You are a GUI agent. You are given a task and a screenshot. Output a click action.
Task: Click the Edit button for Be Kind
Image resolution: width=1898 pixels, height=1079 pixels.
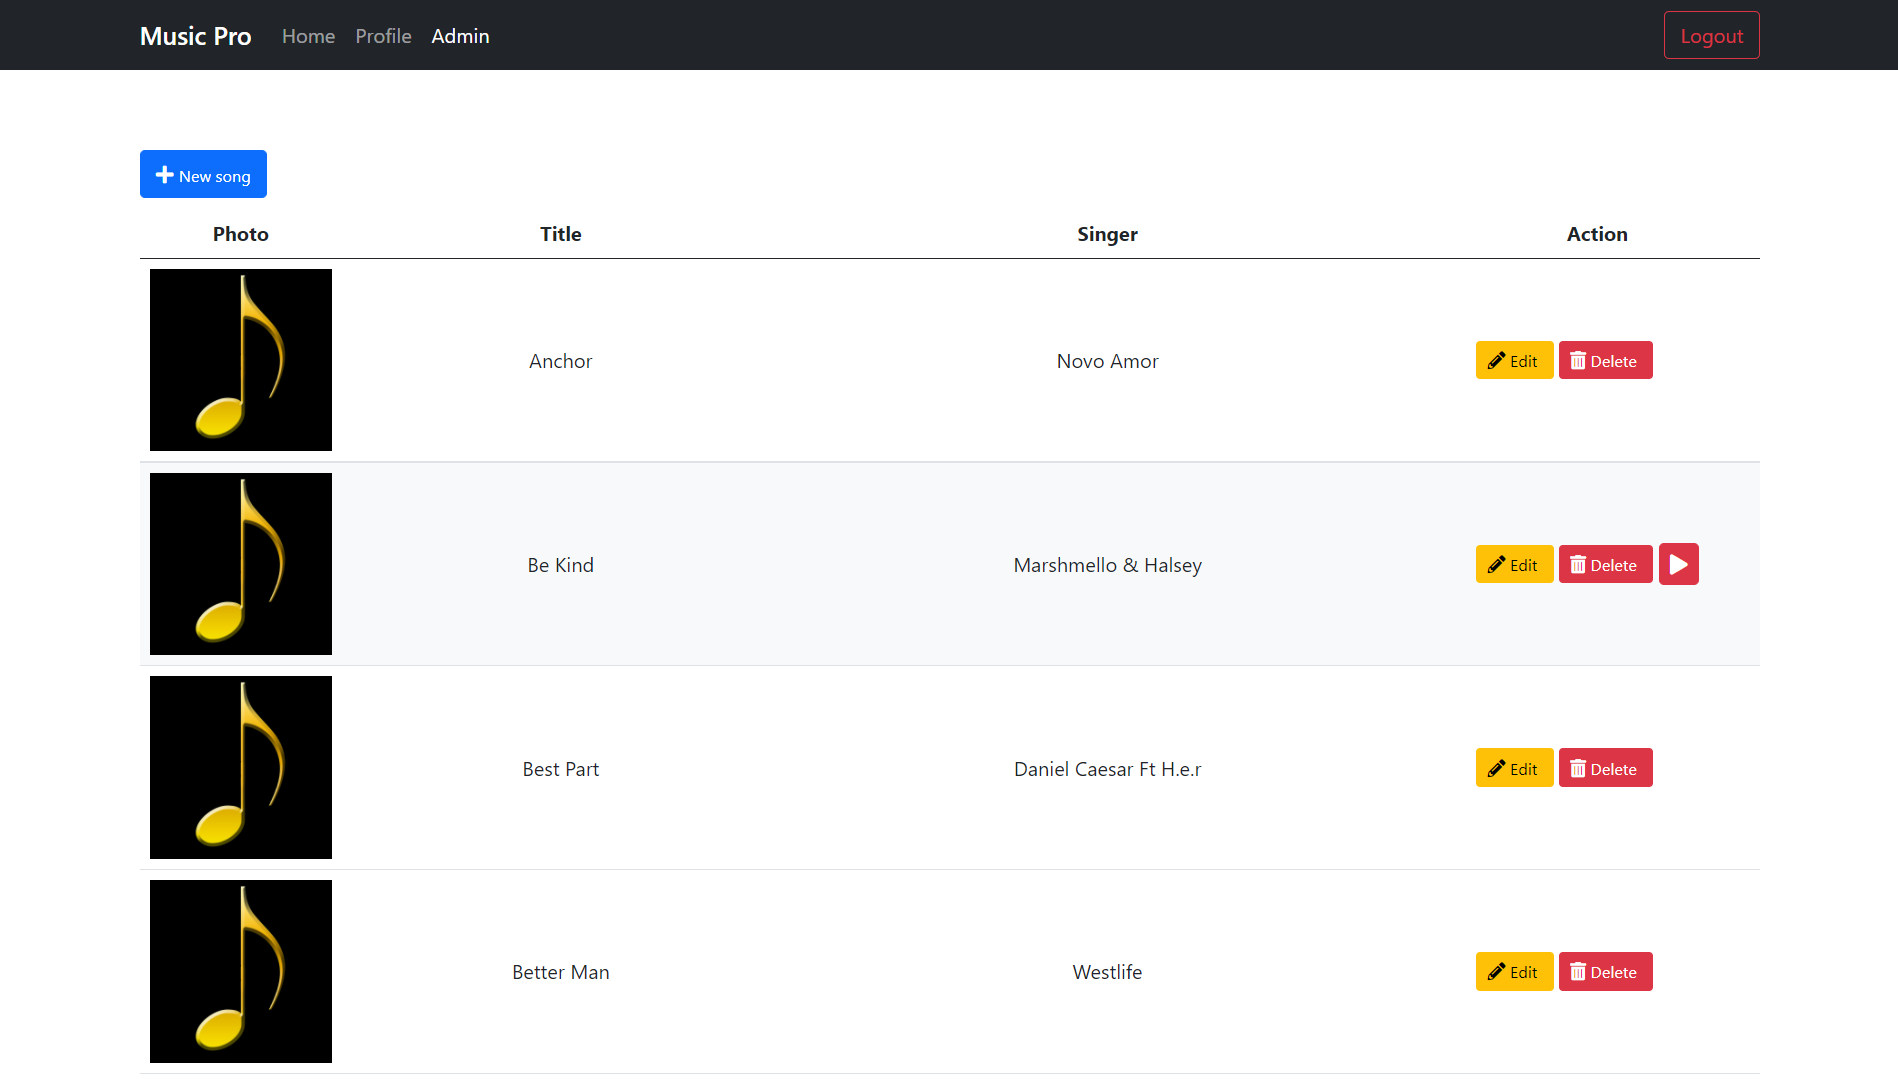(1514, 564)
